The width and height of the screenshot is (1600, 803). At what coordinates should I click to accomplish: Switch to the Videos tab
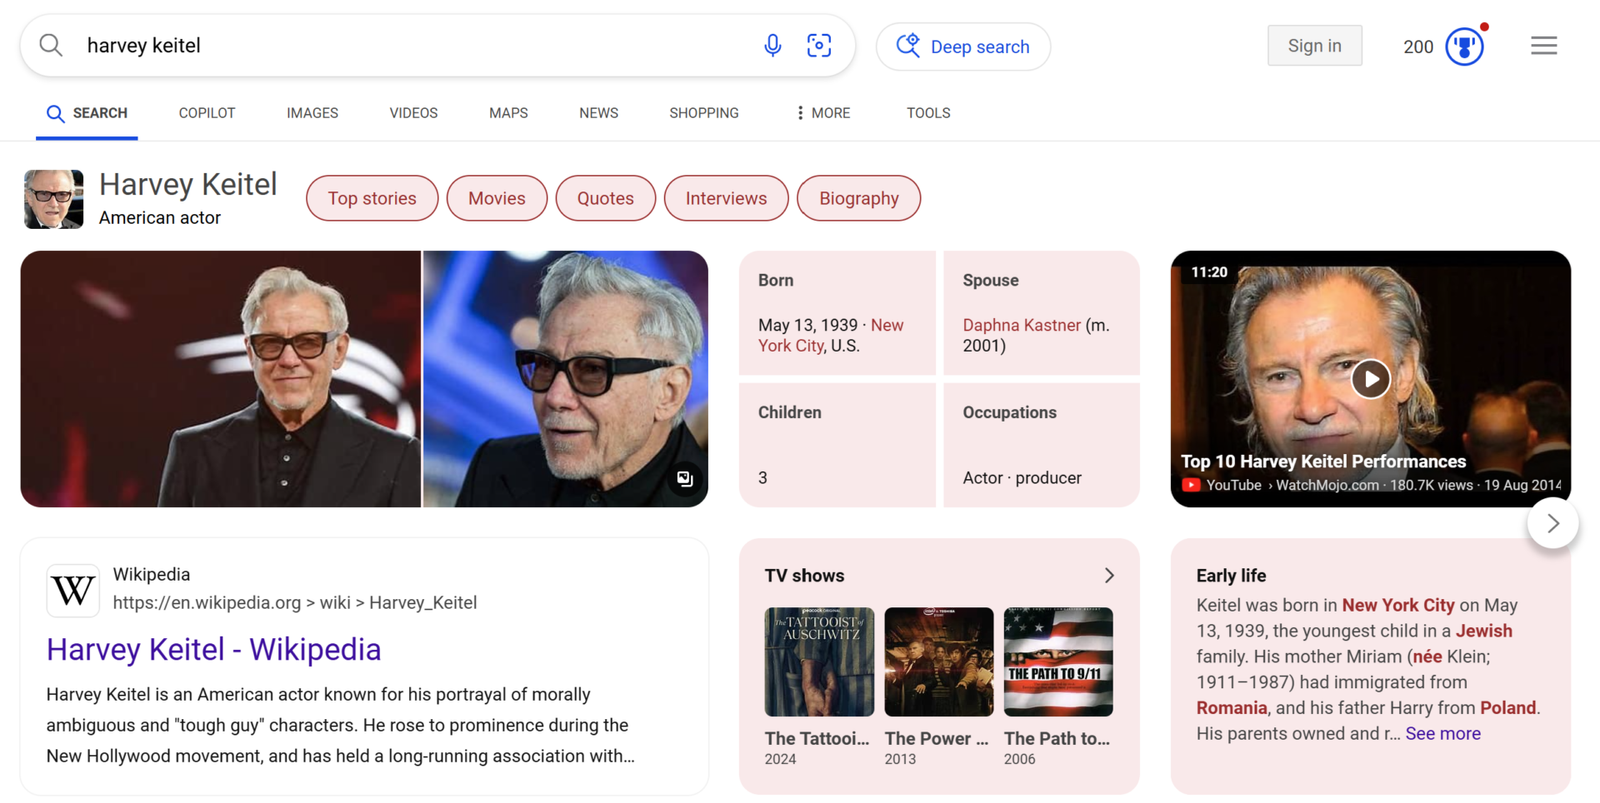tap(413, 113)
